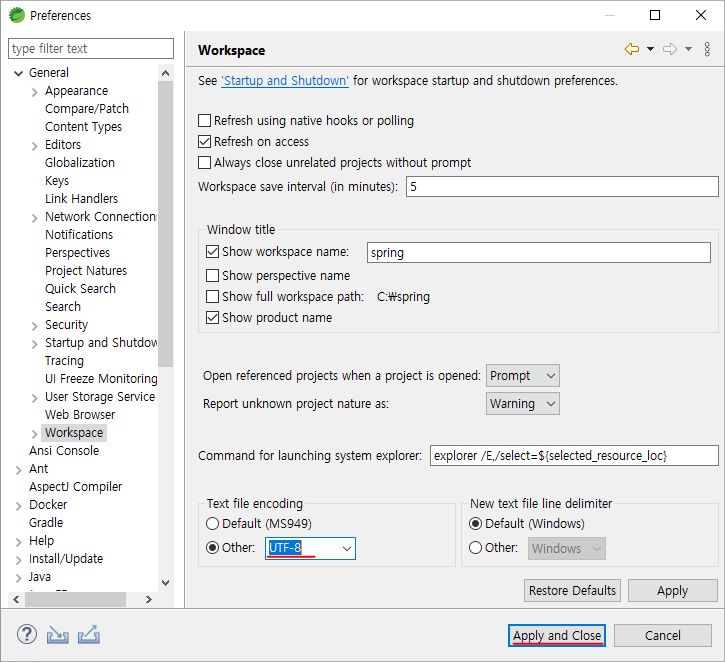This screenshot has height=662, width=725.
Task: Expand the Appearance tree node
Action: tap(35, 92)
